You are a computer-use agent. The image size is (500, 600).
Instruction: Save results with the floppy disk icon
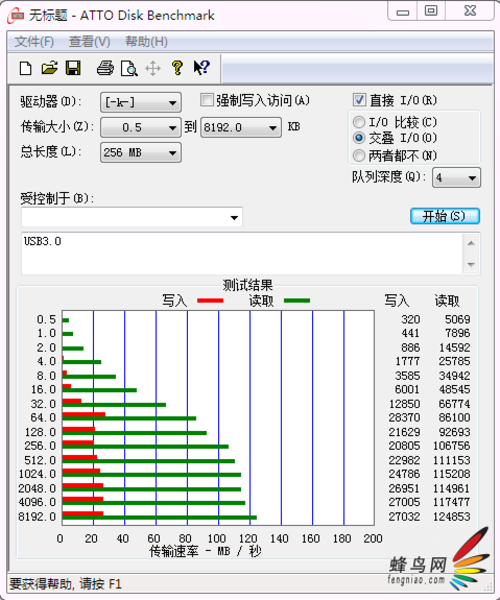tap(73, 68)
